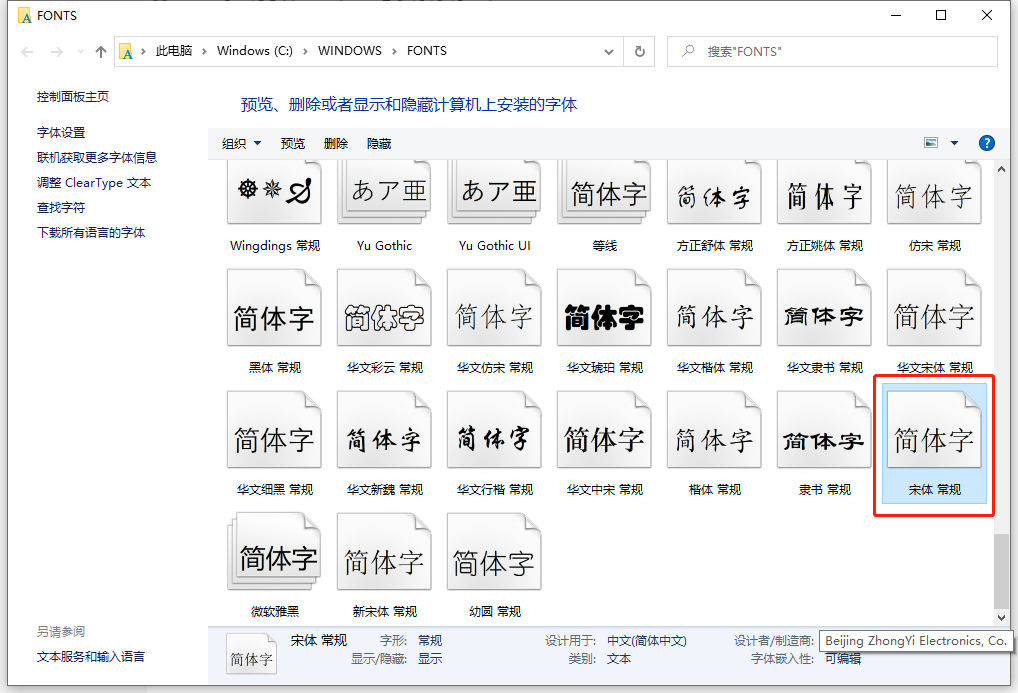Open 控制面板主页 link
Screen dimensions: 1018x693
click(73, 97)
